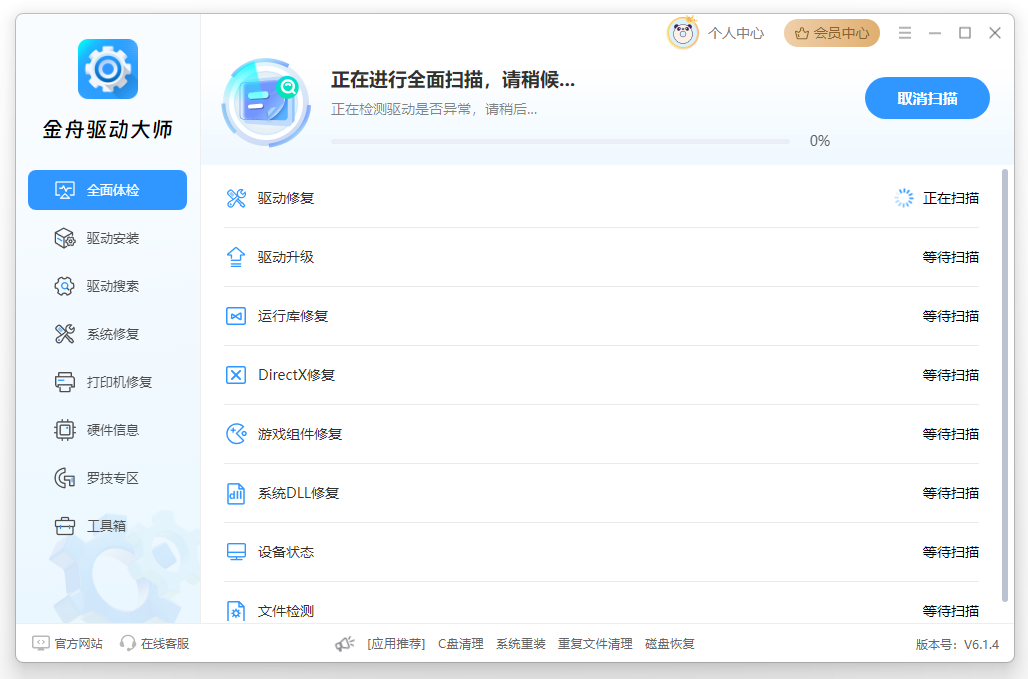Click the 工具箱 toolbox icon

point(64,526)
